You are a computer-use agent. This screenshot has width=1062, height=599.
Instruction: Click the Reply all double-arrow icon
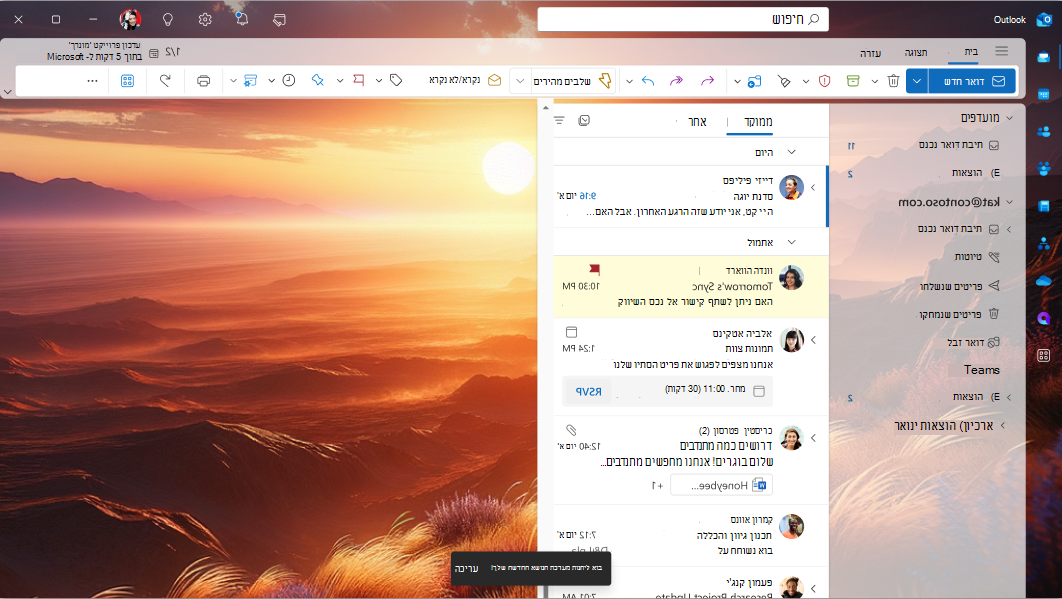(x=677, y=81)
